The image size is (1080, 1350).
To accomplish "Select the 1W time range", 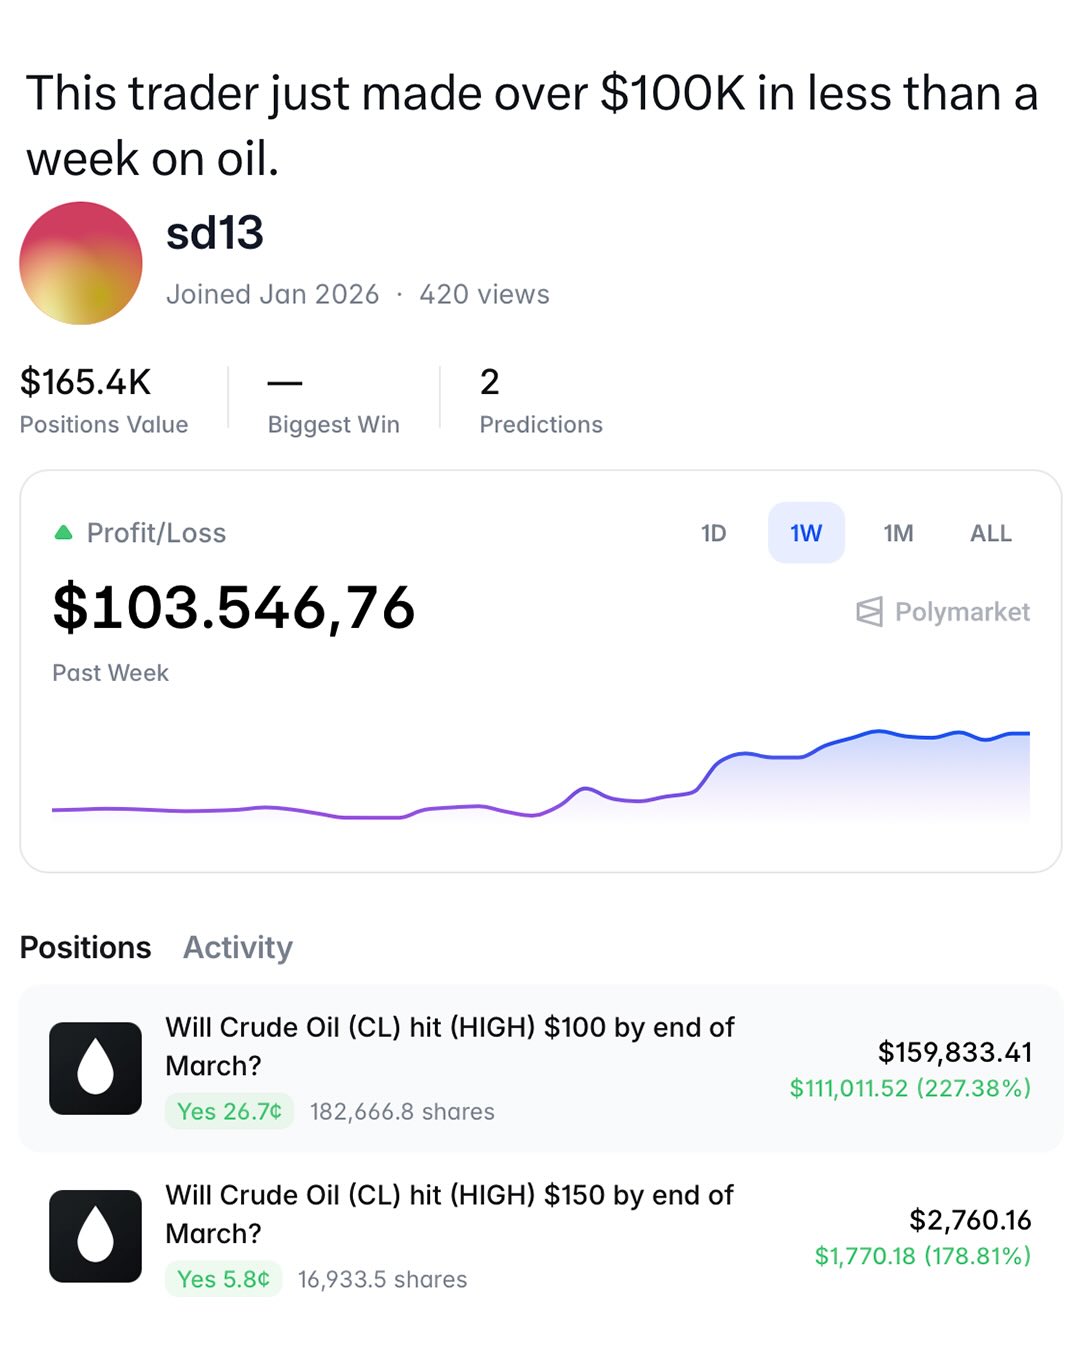I will [806, 533].
